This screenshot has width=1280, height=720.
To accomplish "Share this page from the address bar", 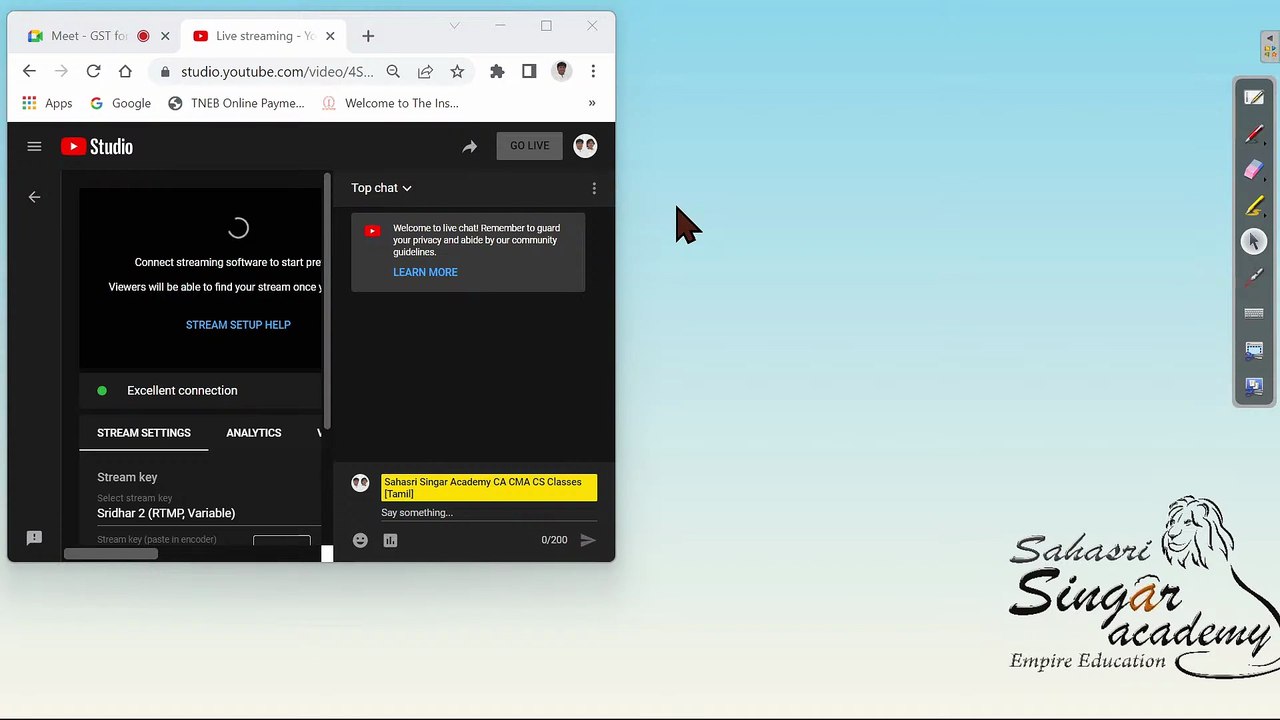I will coord(425,71).
